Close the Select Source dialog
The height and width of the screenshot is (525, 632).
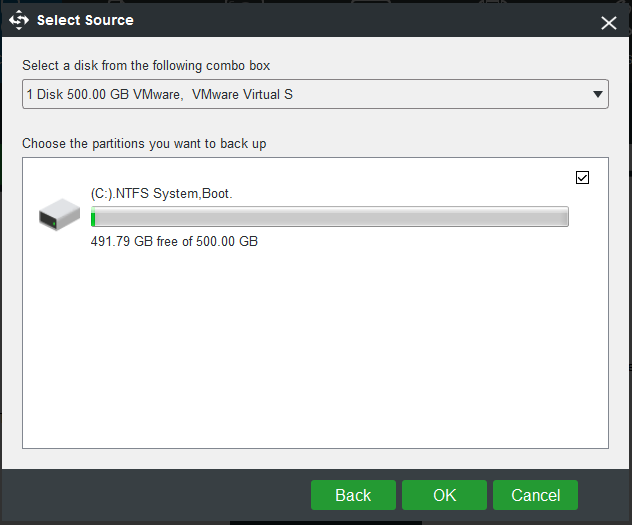coord(609,23)
